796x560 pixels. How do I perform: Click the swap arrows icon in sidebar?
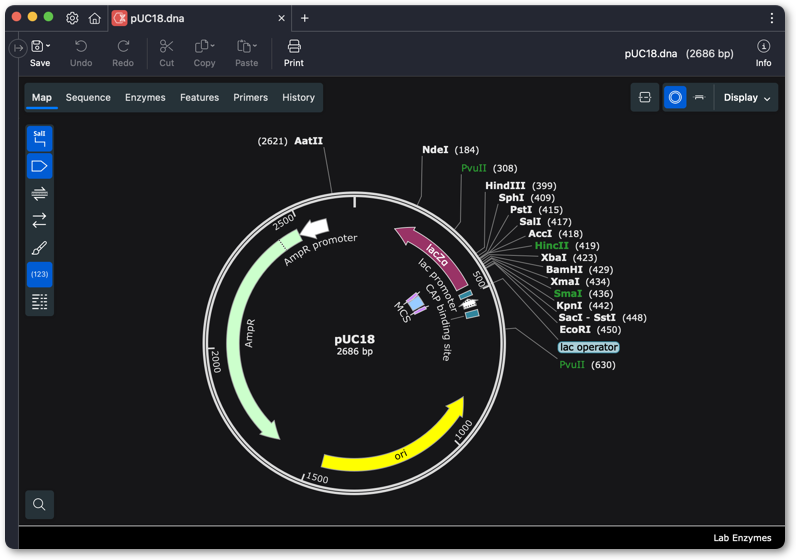(x=39, y=220)
